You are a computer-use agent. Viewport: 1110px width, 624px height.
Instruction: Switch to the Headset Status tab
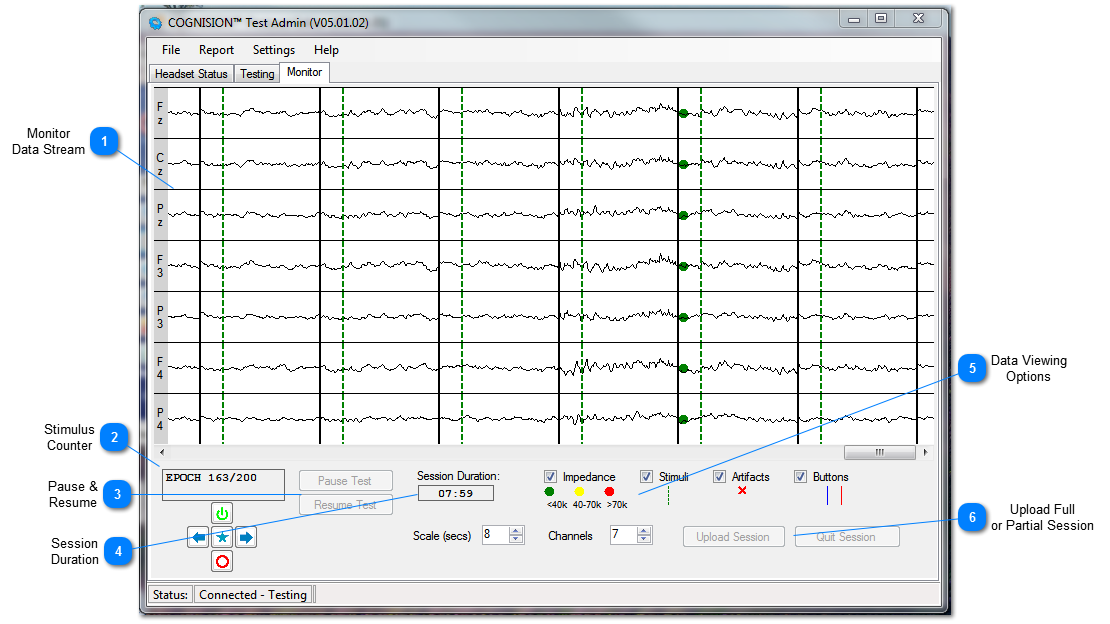191,74
